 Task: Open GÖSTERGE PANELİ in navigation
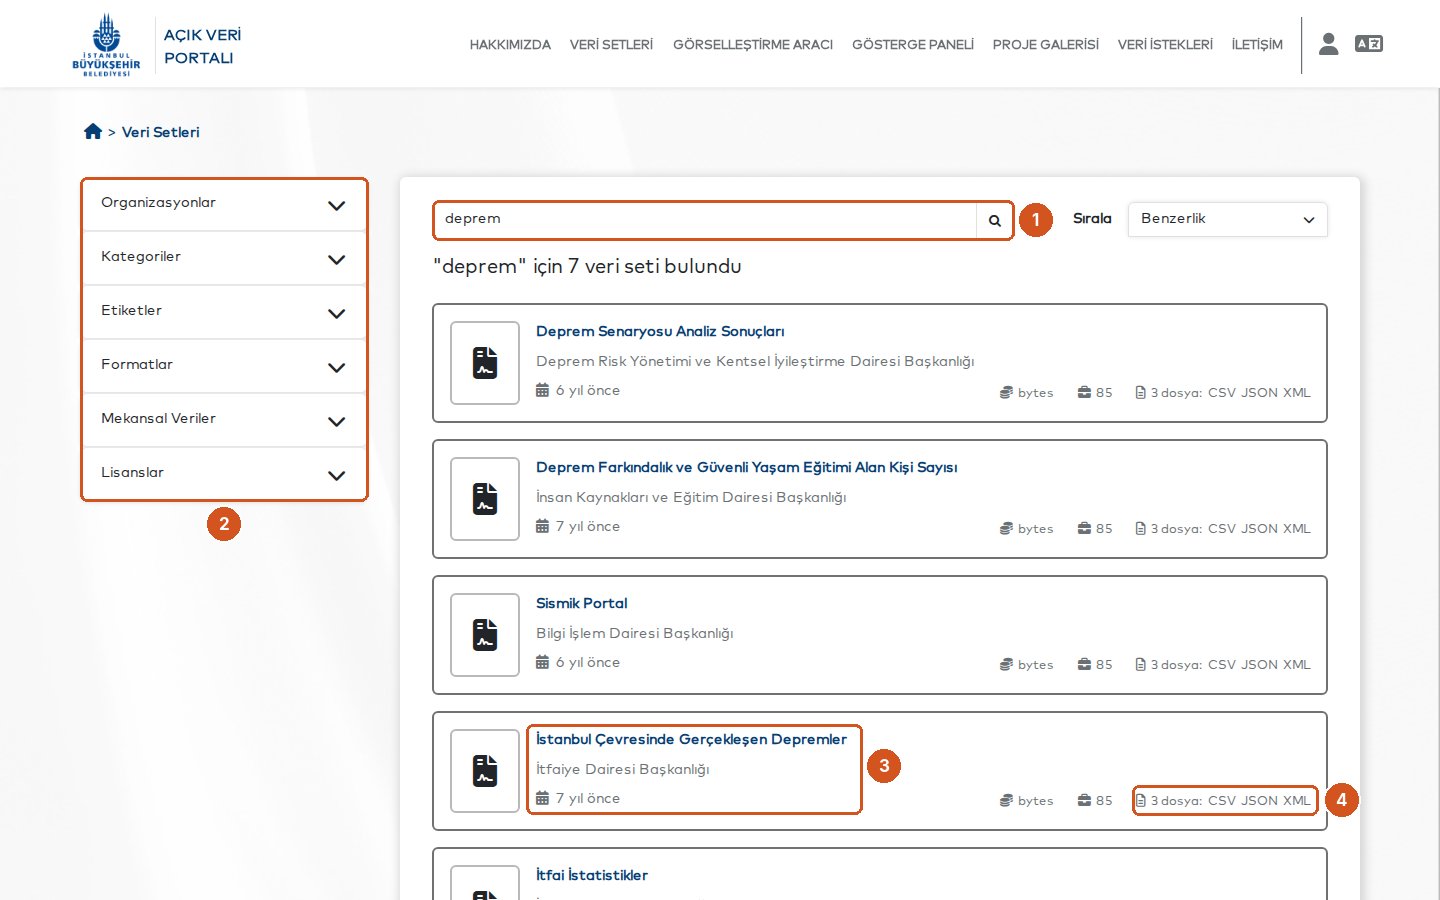(913, 45)
